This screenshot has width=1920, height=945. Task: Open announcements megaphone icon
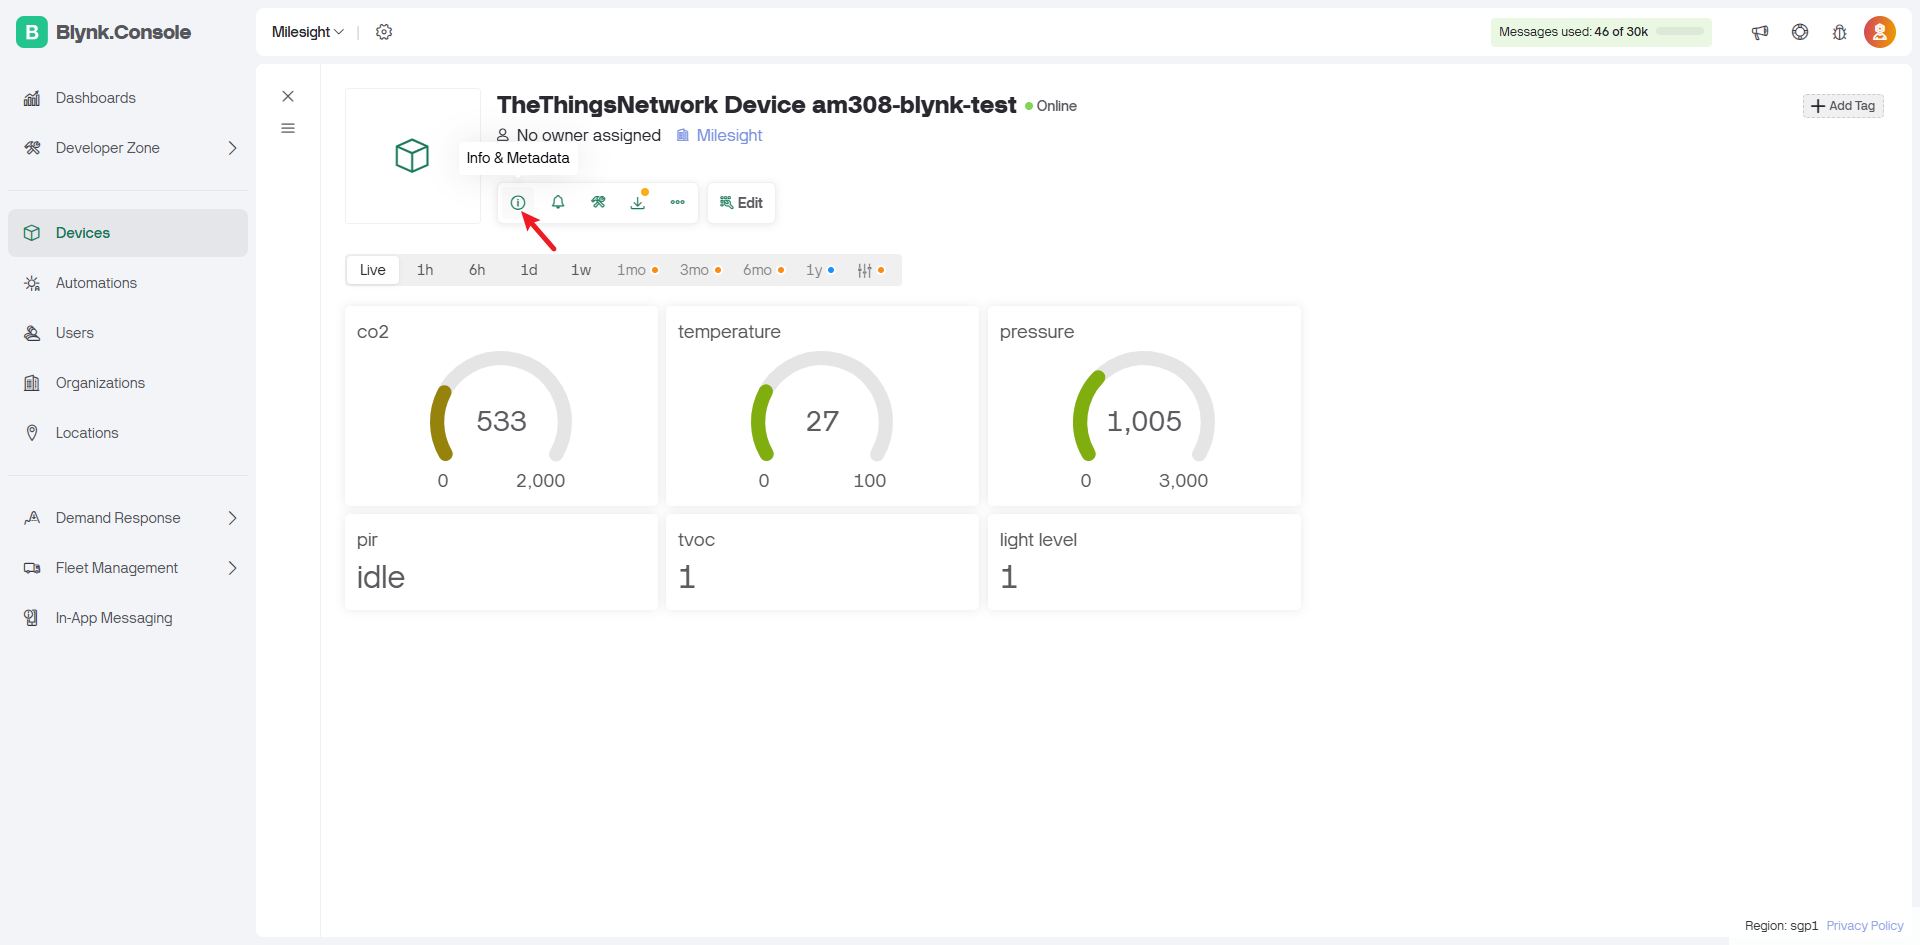[x=1760, y=32]
